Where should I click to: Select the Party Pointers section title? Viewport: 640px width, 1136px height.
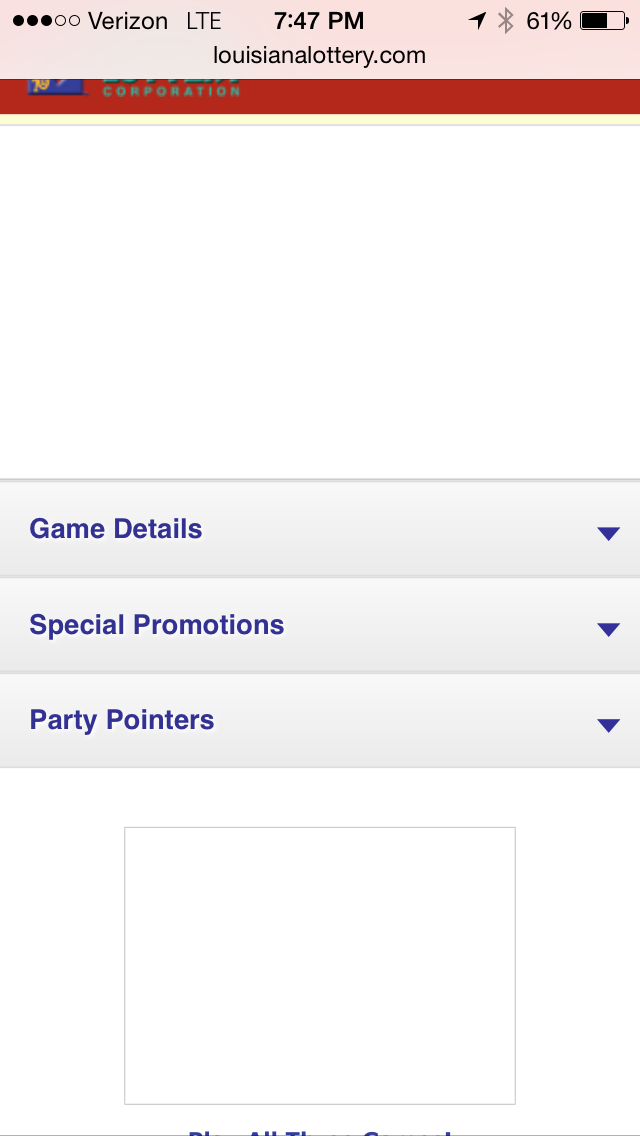pyautogui.click(x=122, y=720)
